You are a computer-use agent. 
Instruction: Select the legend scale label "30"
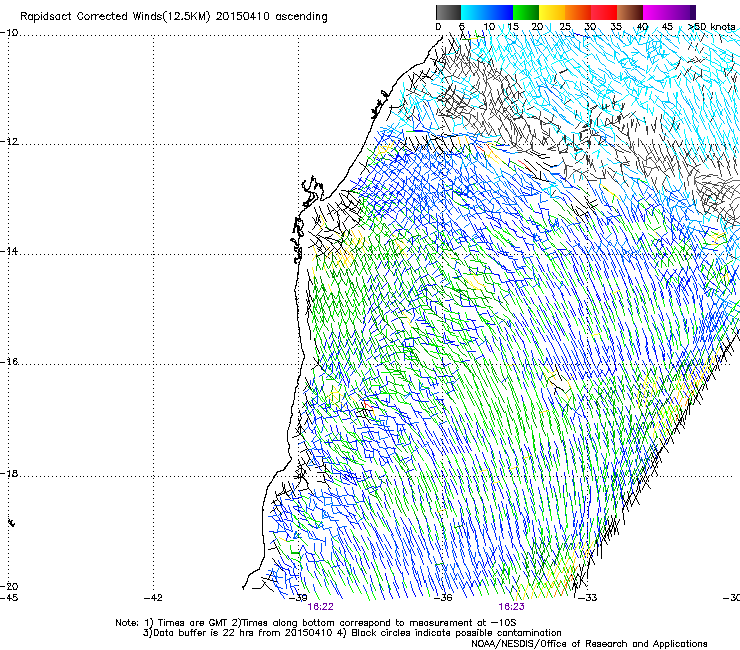(590, 27)
